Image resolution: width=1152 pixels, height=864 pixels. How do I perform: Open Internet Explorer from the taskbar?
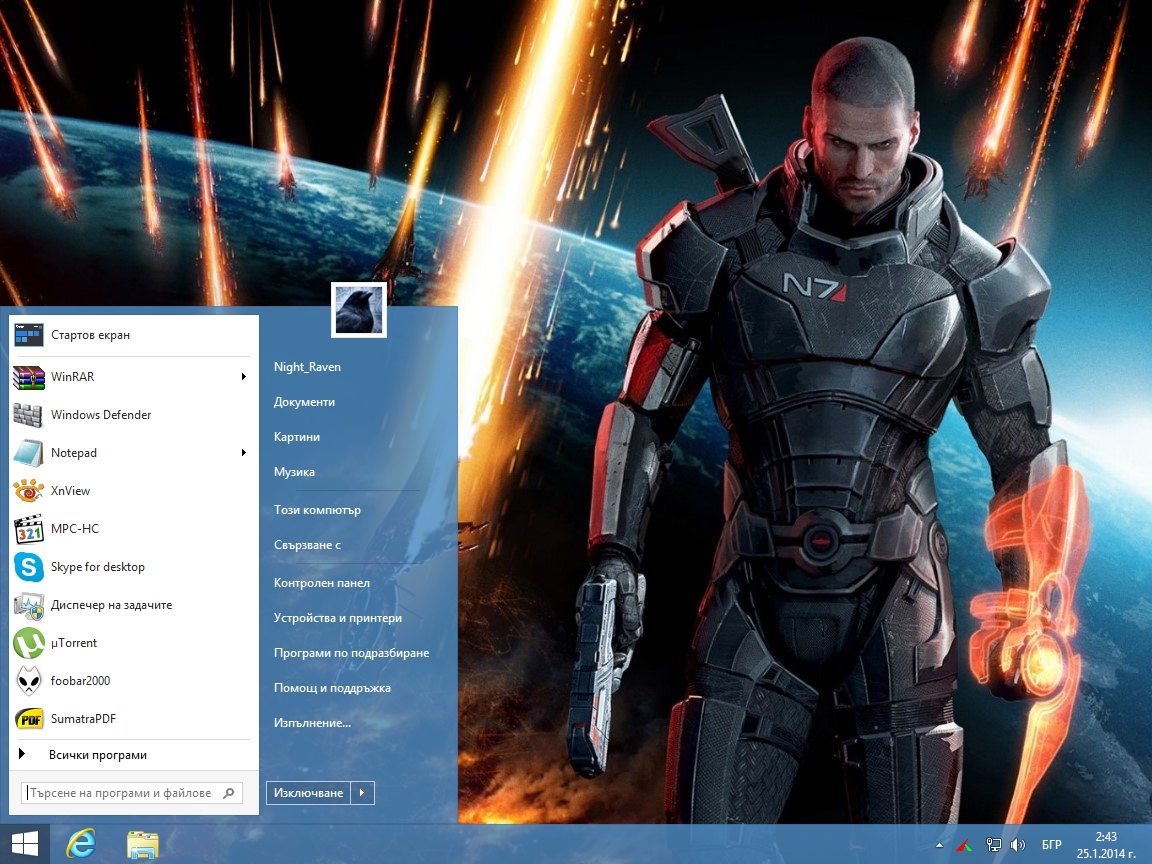point(81,844)
